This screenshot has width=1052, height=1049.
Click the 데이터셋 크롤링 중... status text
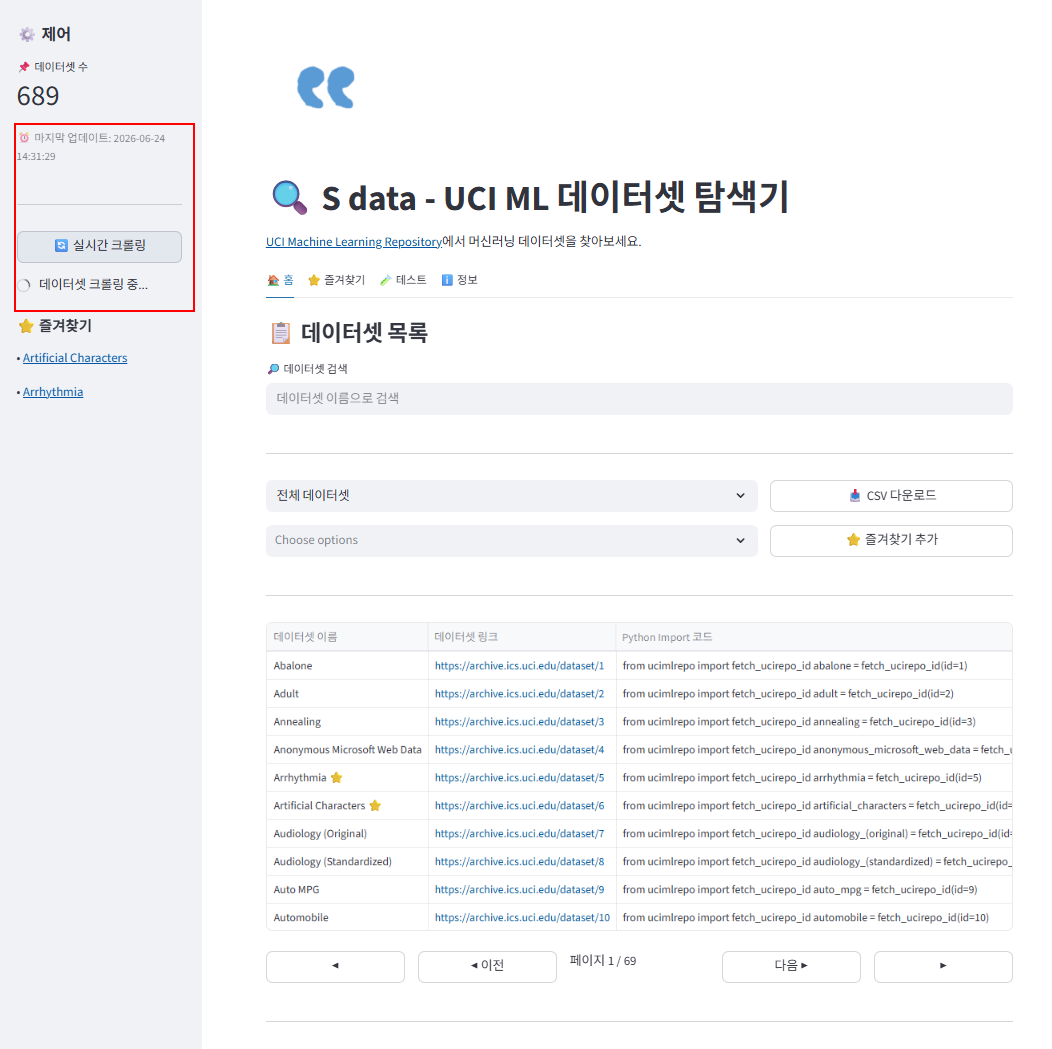(x=93, y=284)
